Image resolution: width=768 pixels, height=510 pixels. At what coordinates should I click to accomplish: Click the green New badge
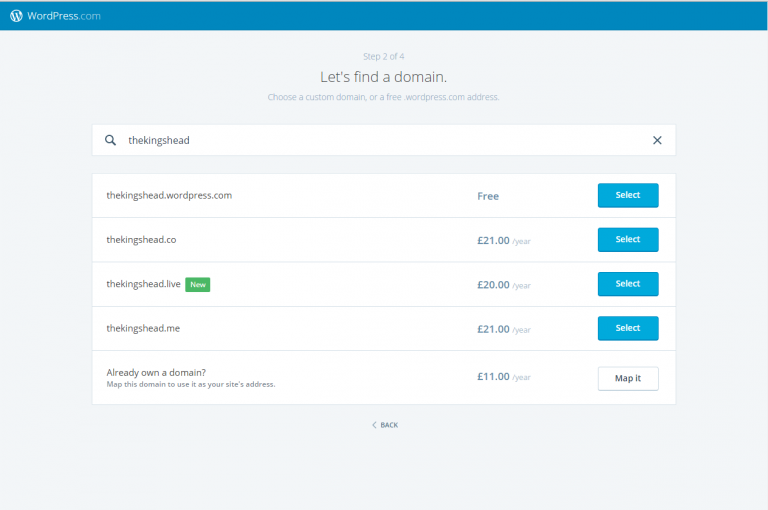[x=197, y=285]
